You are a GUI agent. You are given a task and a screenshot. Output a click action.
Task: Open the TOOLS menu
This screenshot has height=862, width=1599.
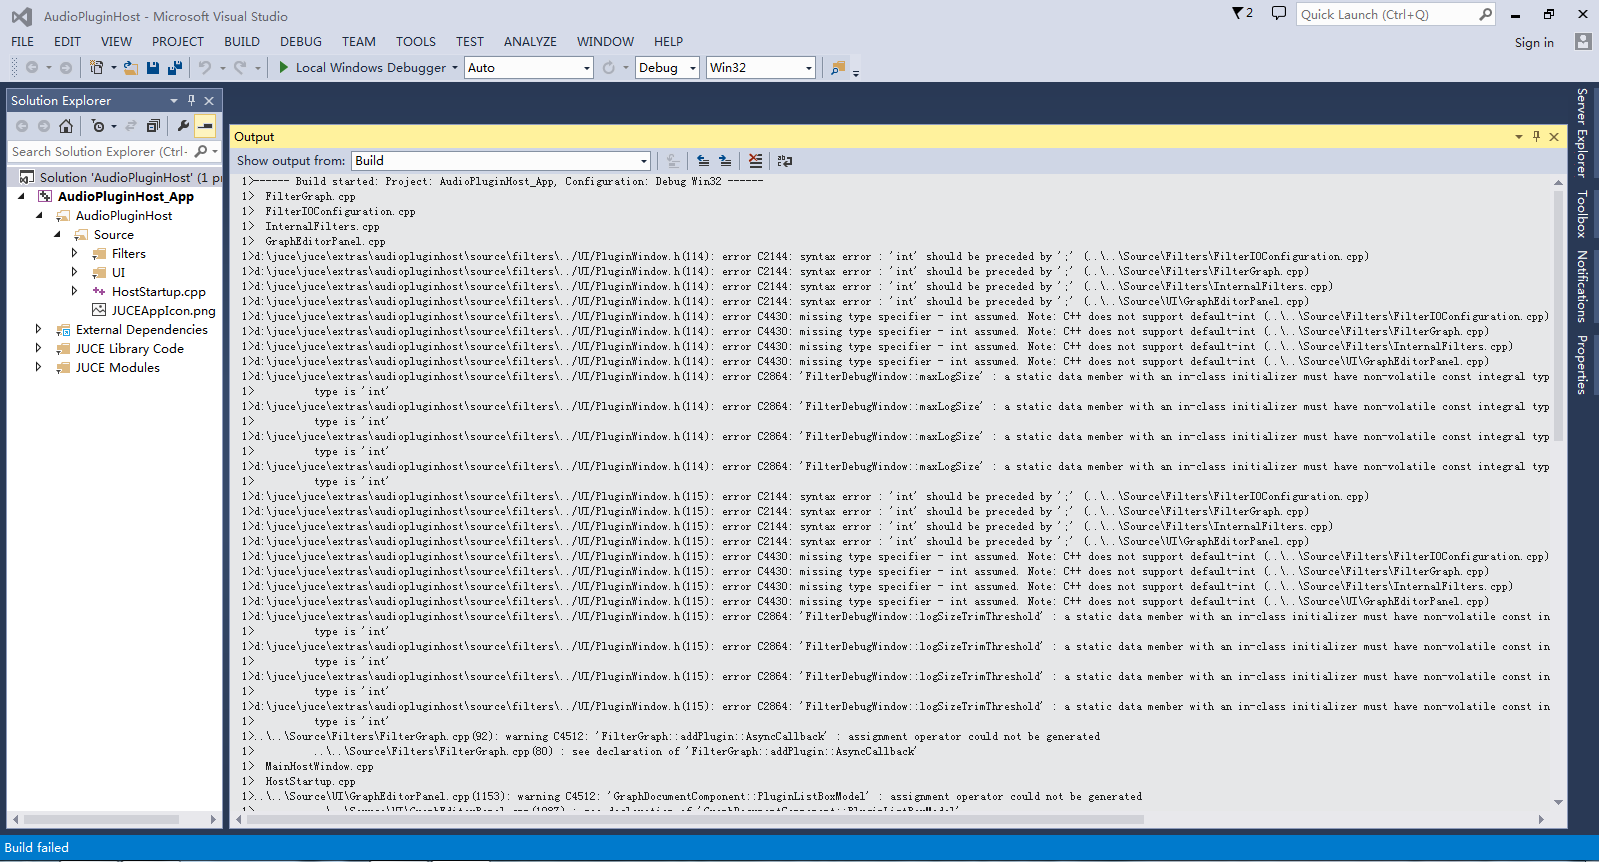(416, 41)
